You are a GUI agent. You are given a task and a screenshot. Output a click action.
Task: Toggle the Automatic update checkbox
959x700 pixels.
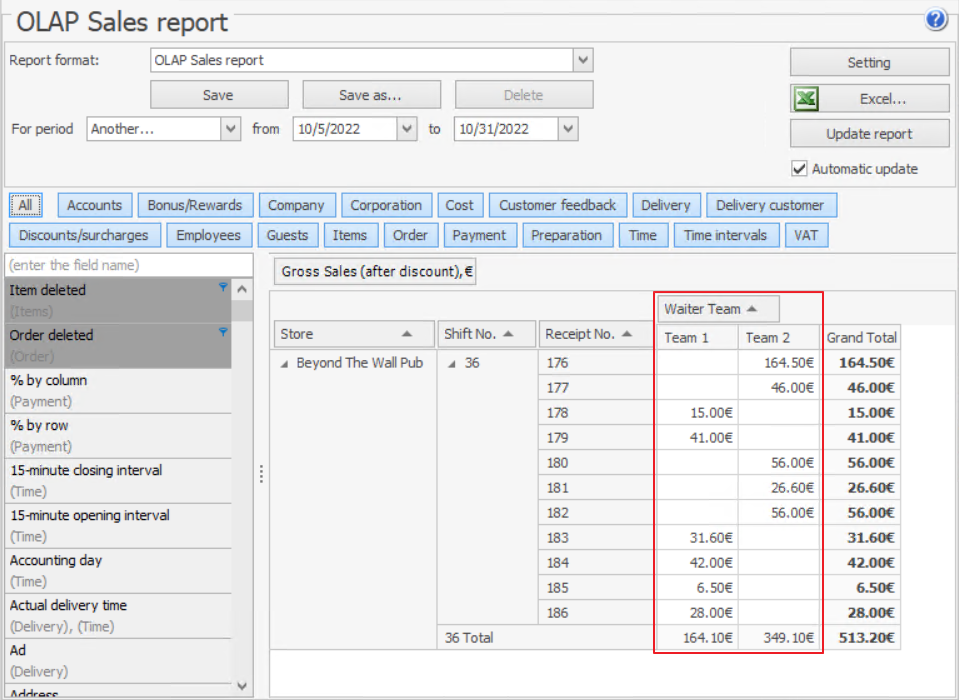(799, 169)
